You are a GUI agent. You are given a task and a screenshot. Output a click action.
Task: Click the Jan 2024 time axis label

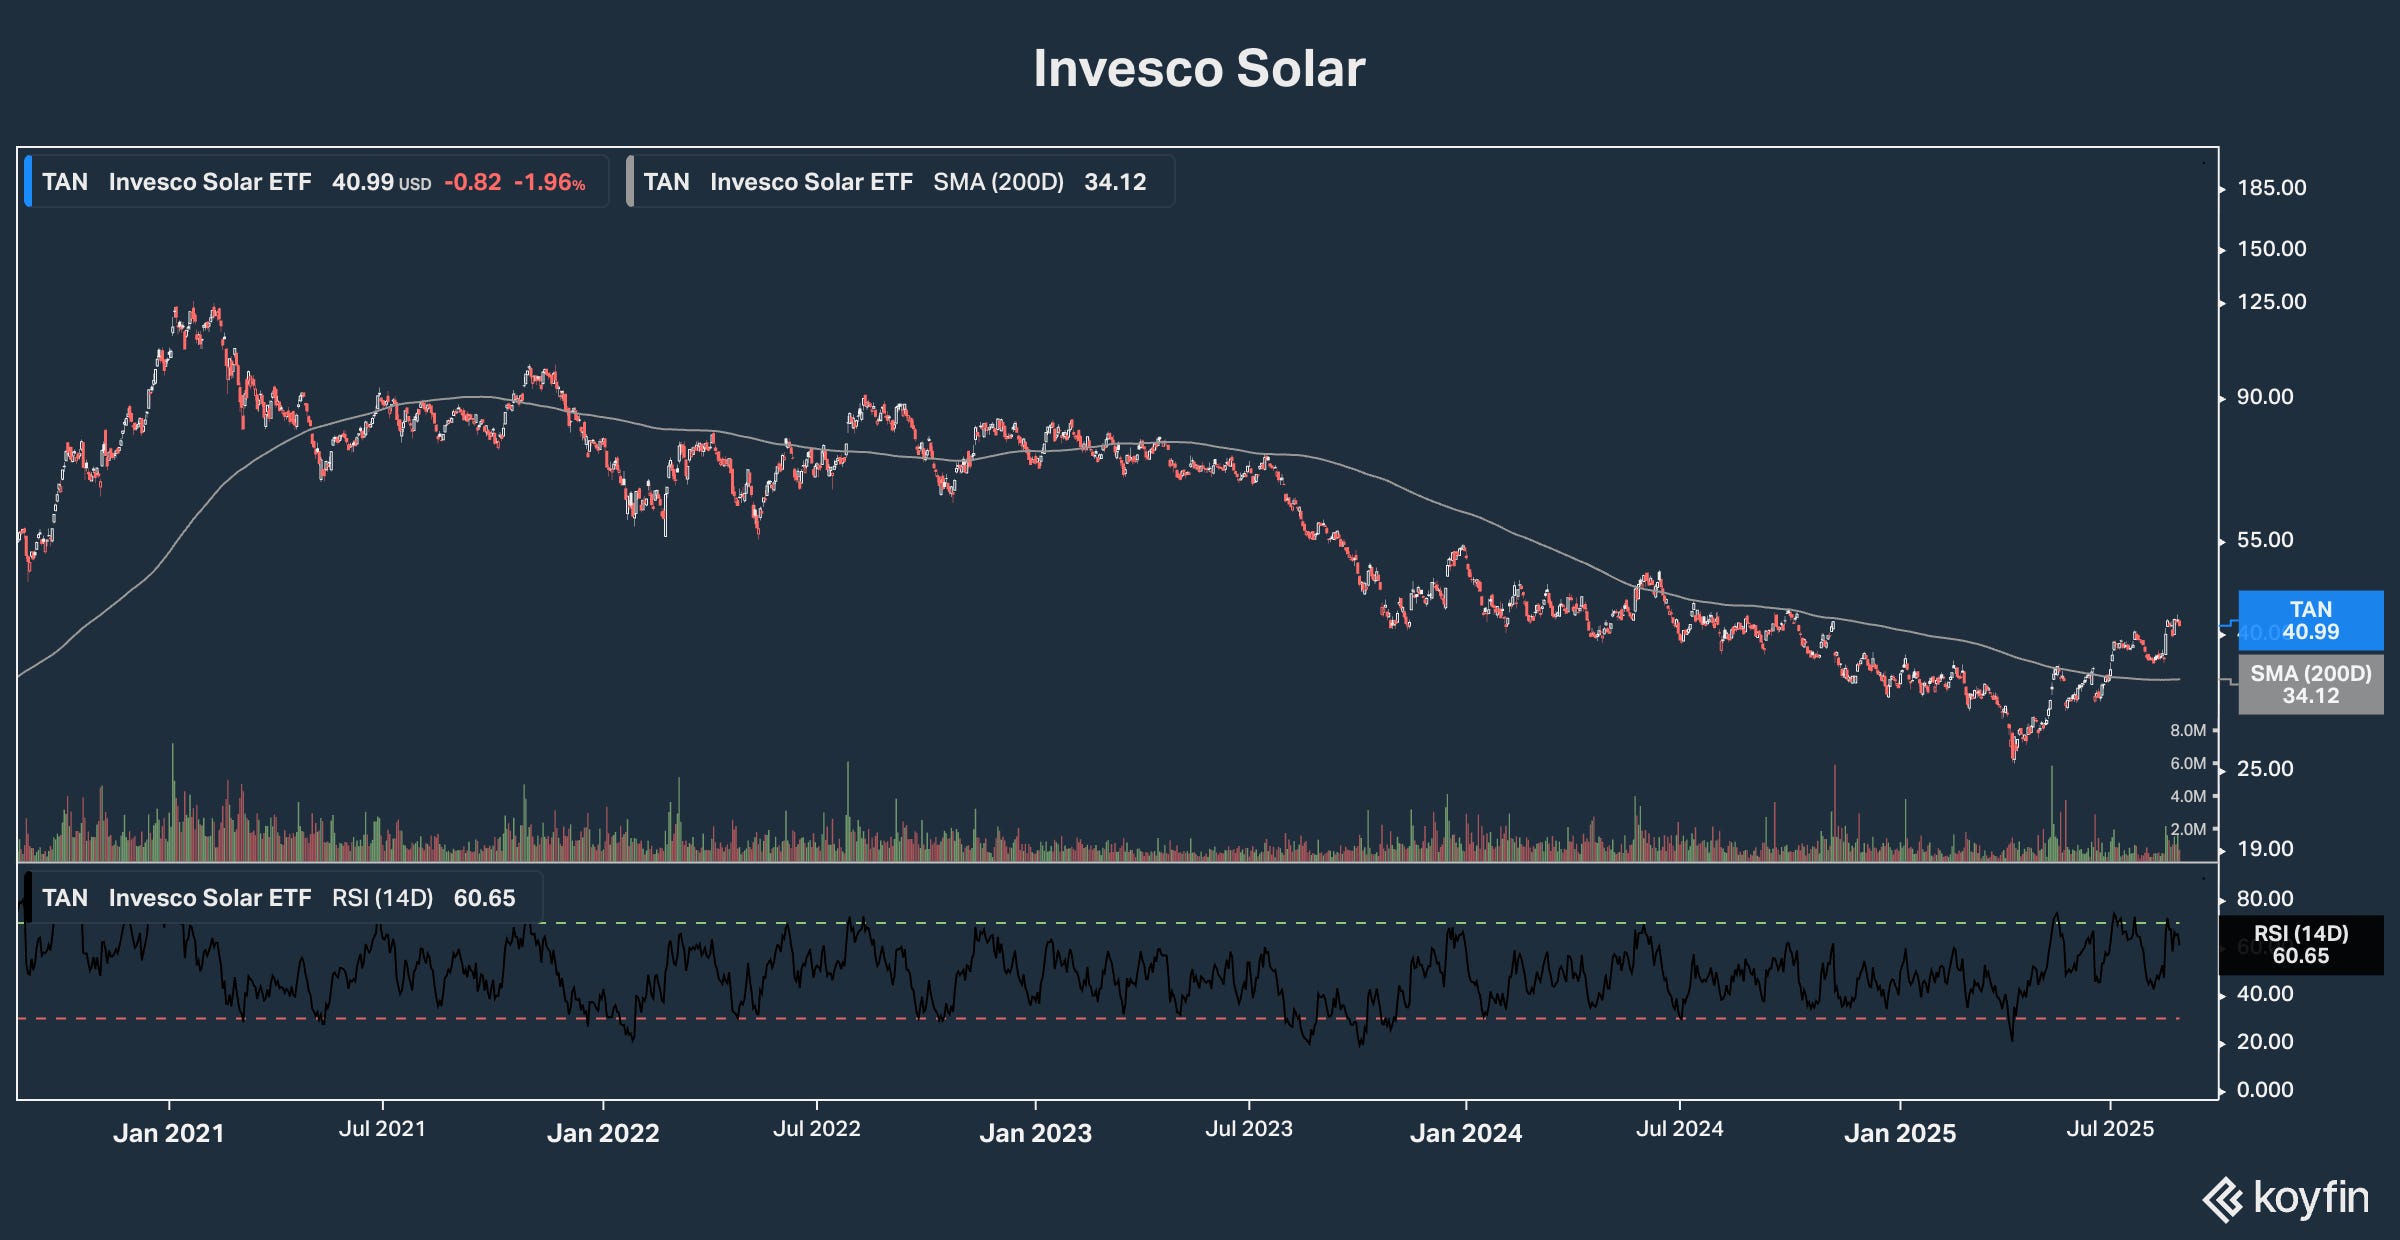[1465, 1133]
